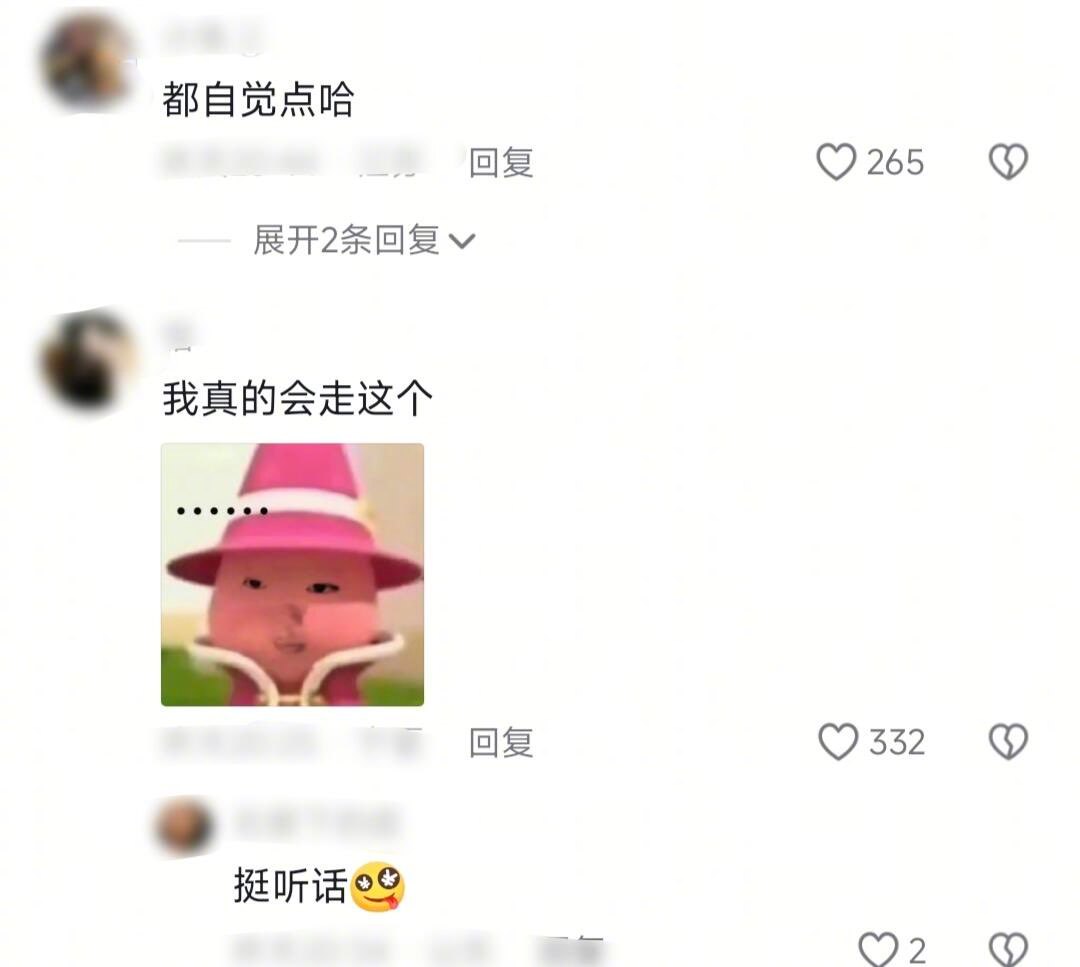
Task: Open the second commenter's avatar
Action: [x=88, y=360]
